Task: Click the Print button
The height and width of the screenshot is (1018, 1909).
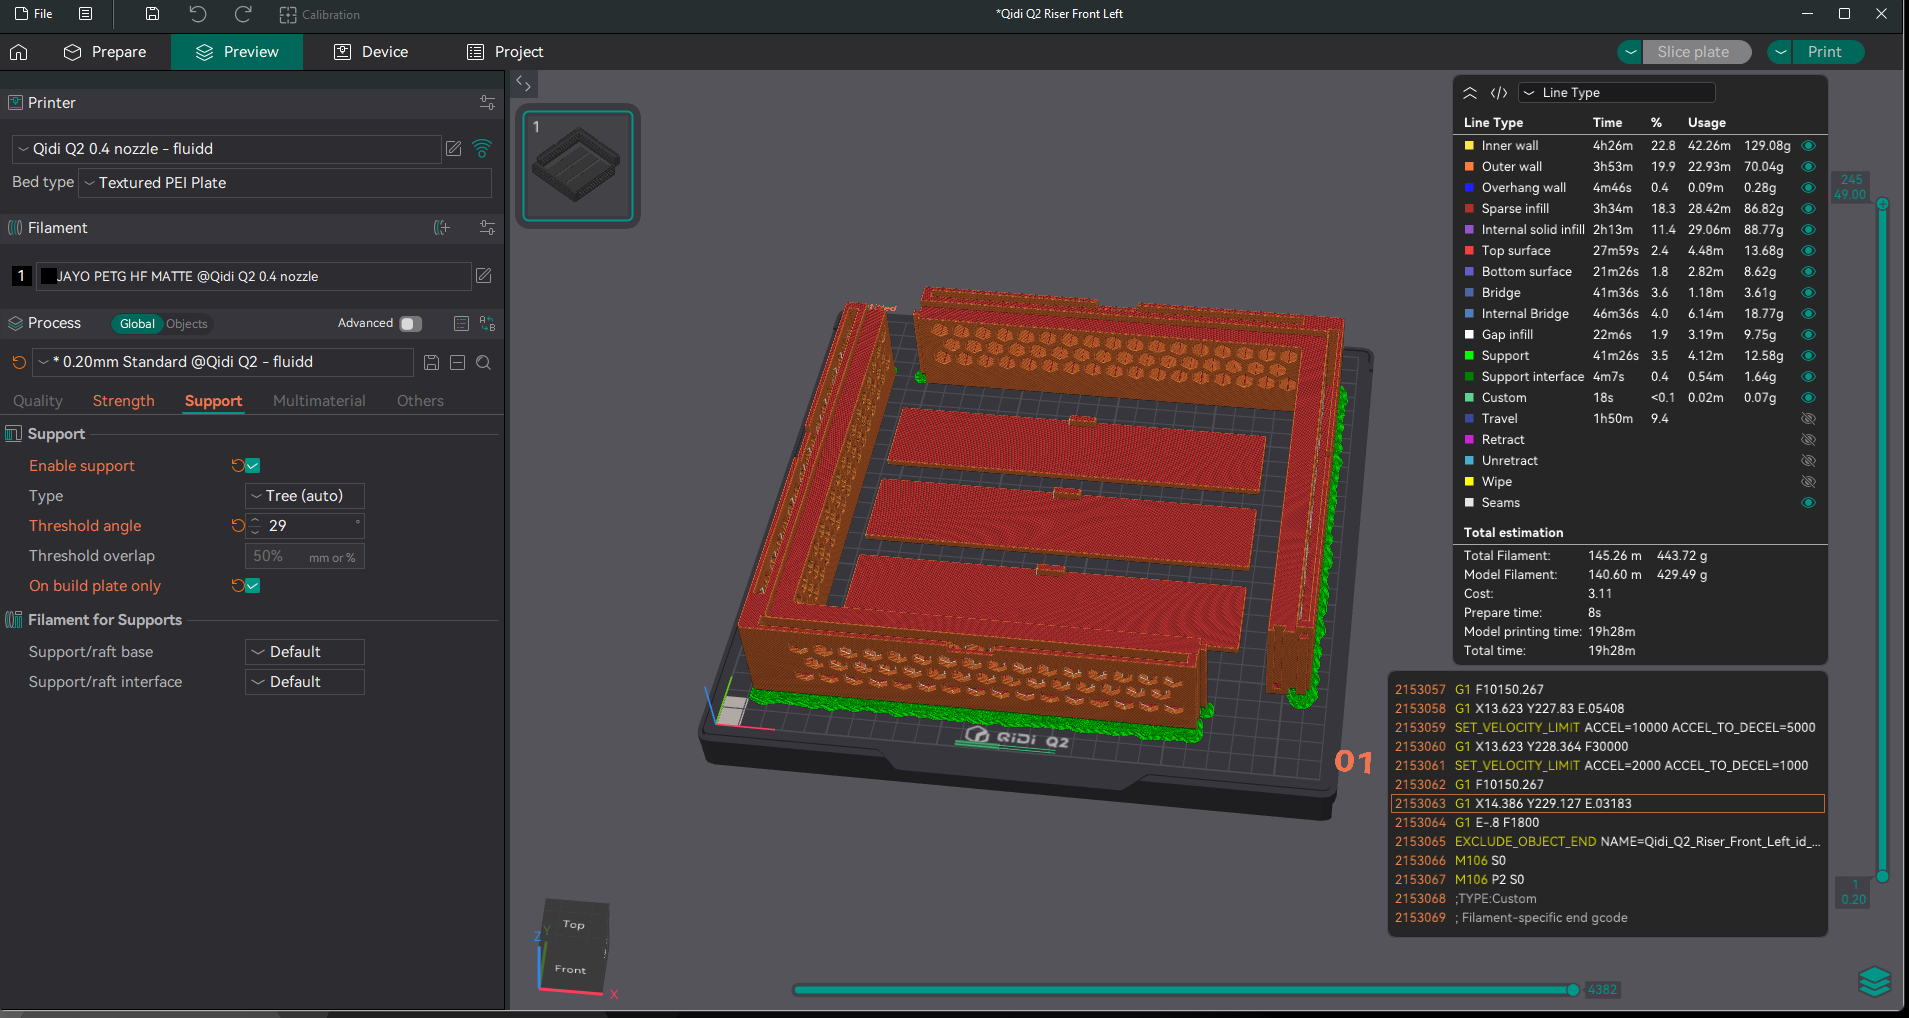Action: [1824, 52]
